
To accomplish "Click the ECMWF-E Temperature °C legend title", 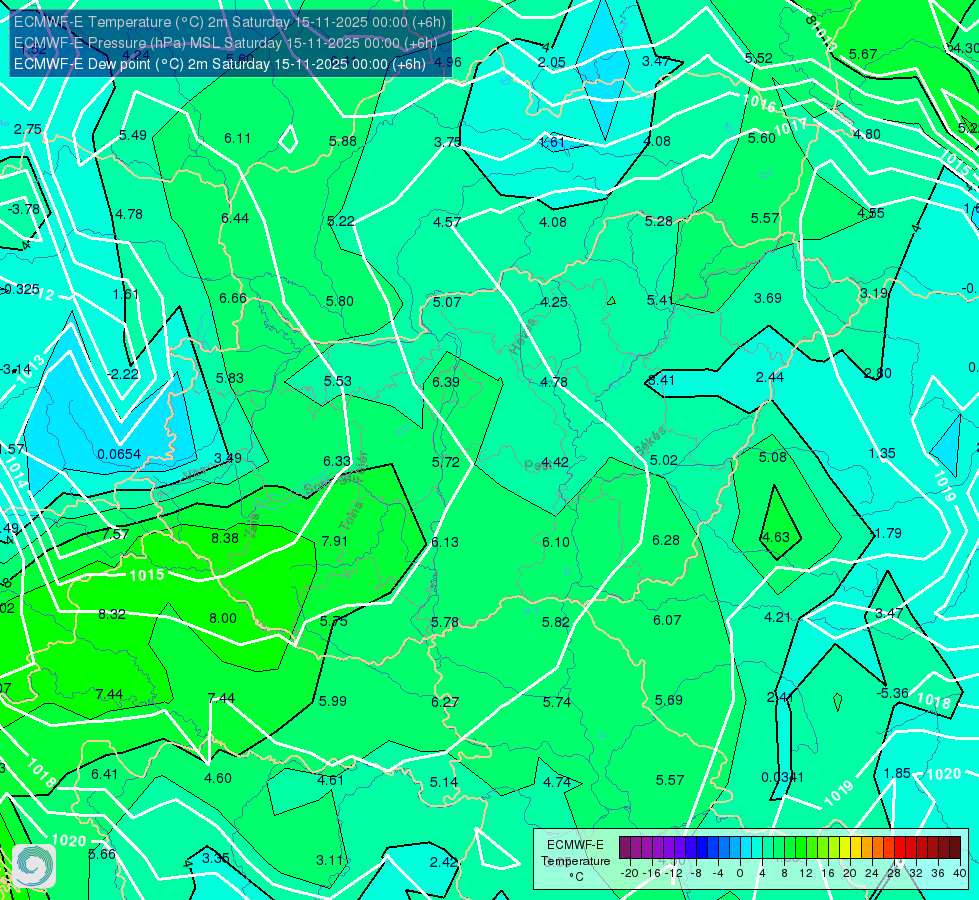I will (575, 861).
